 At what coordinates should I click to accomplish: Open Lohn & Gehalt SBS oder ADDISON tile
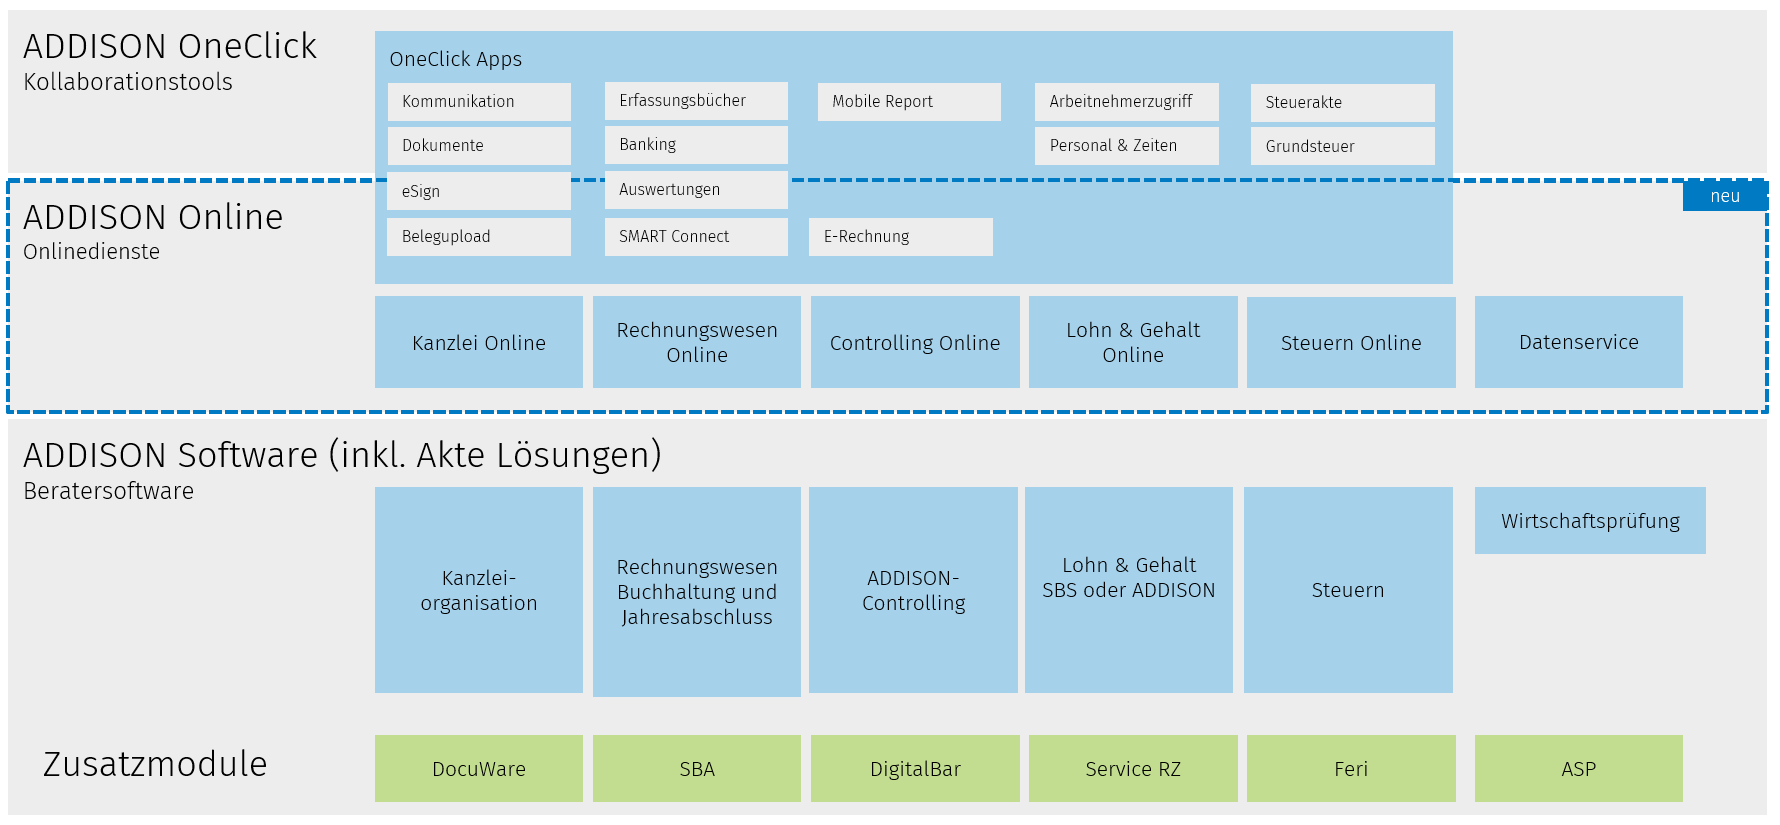[x=1129, y=590]
